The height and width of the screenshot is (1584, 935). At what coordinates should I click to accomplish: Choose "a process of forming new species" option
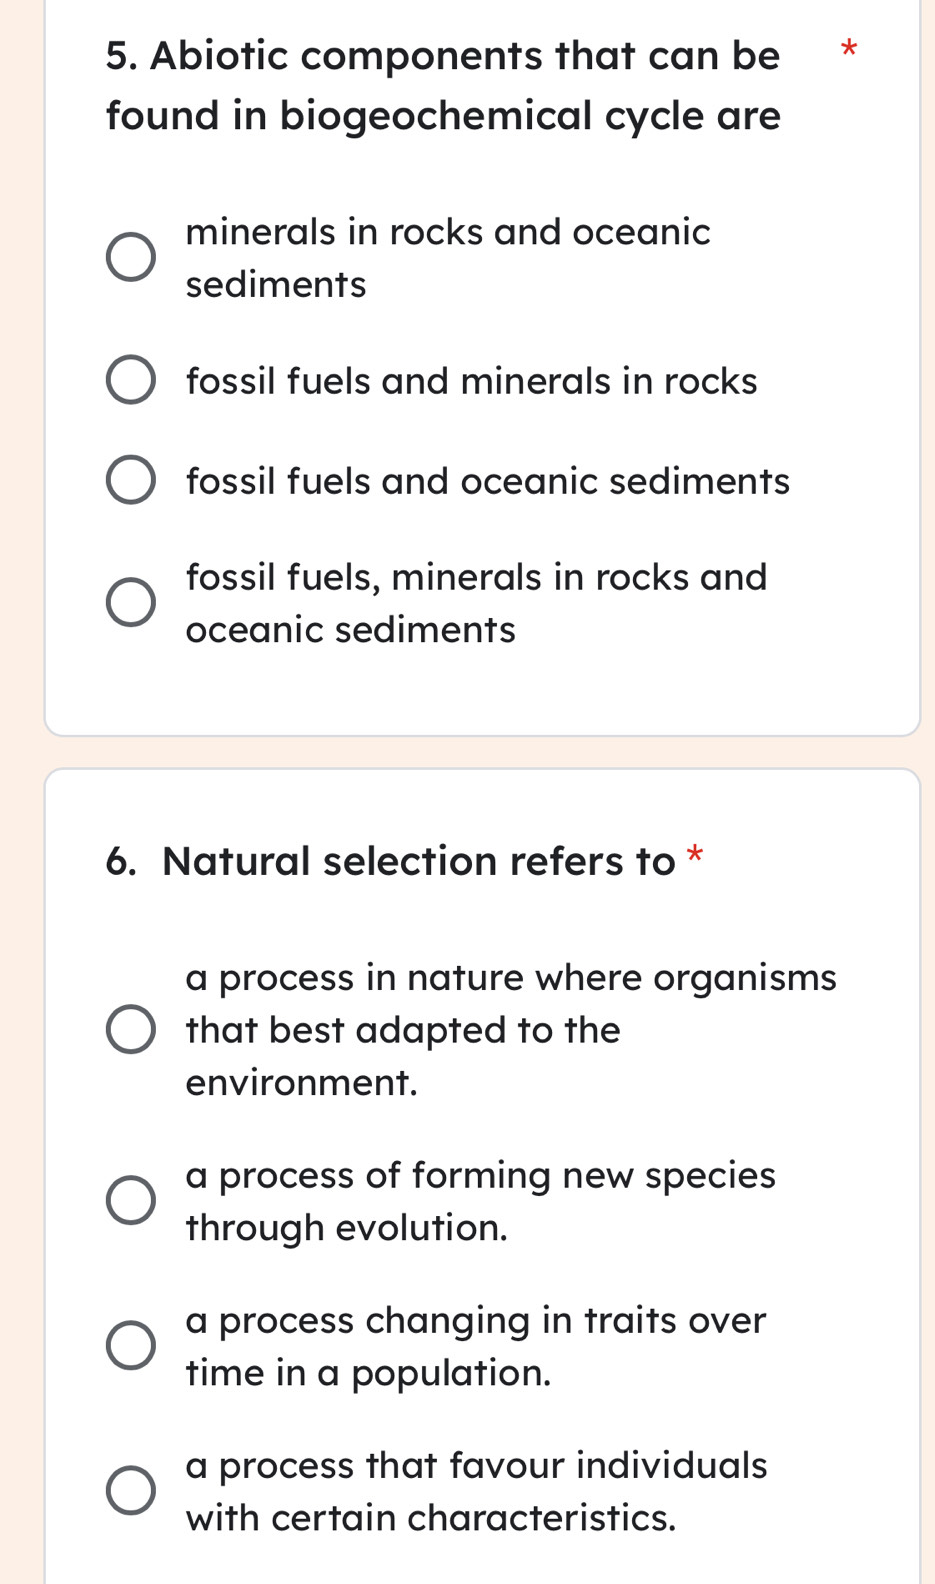(x=130, y=1200)
